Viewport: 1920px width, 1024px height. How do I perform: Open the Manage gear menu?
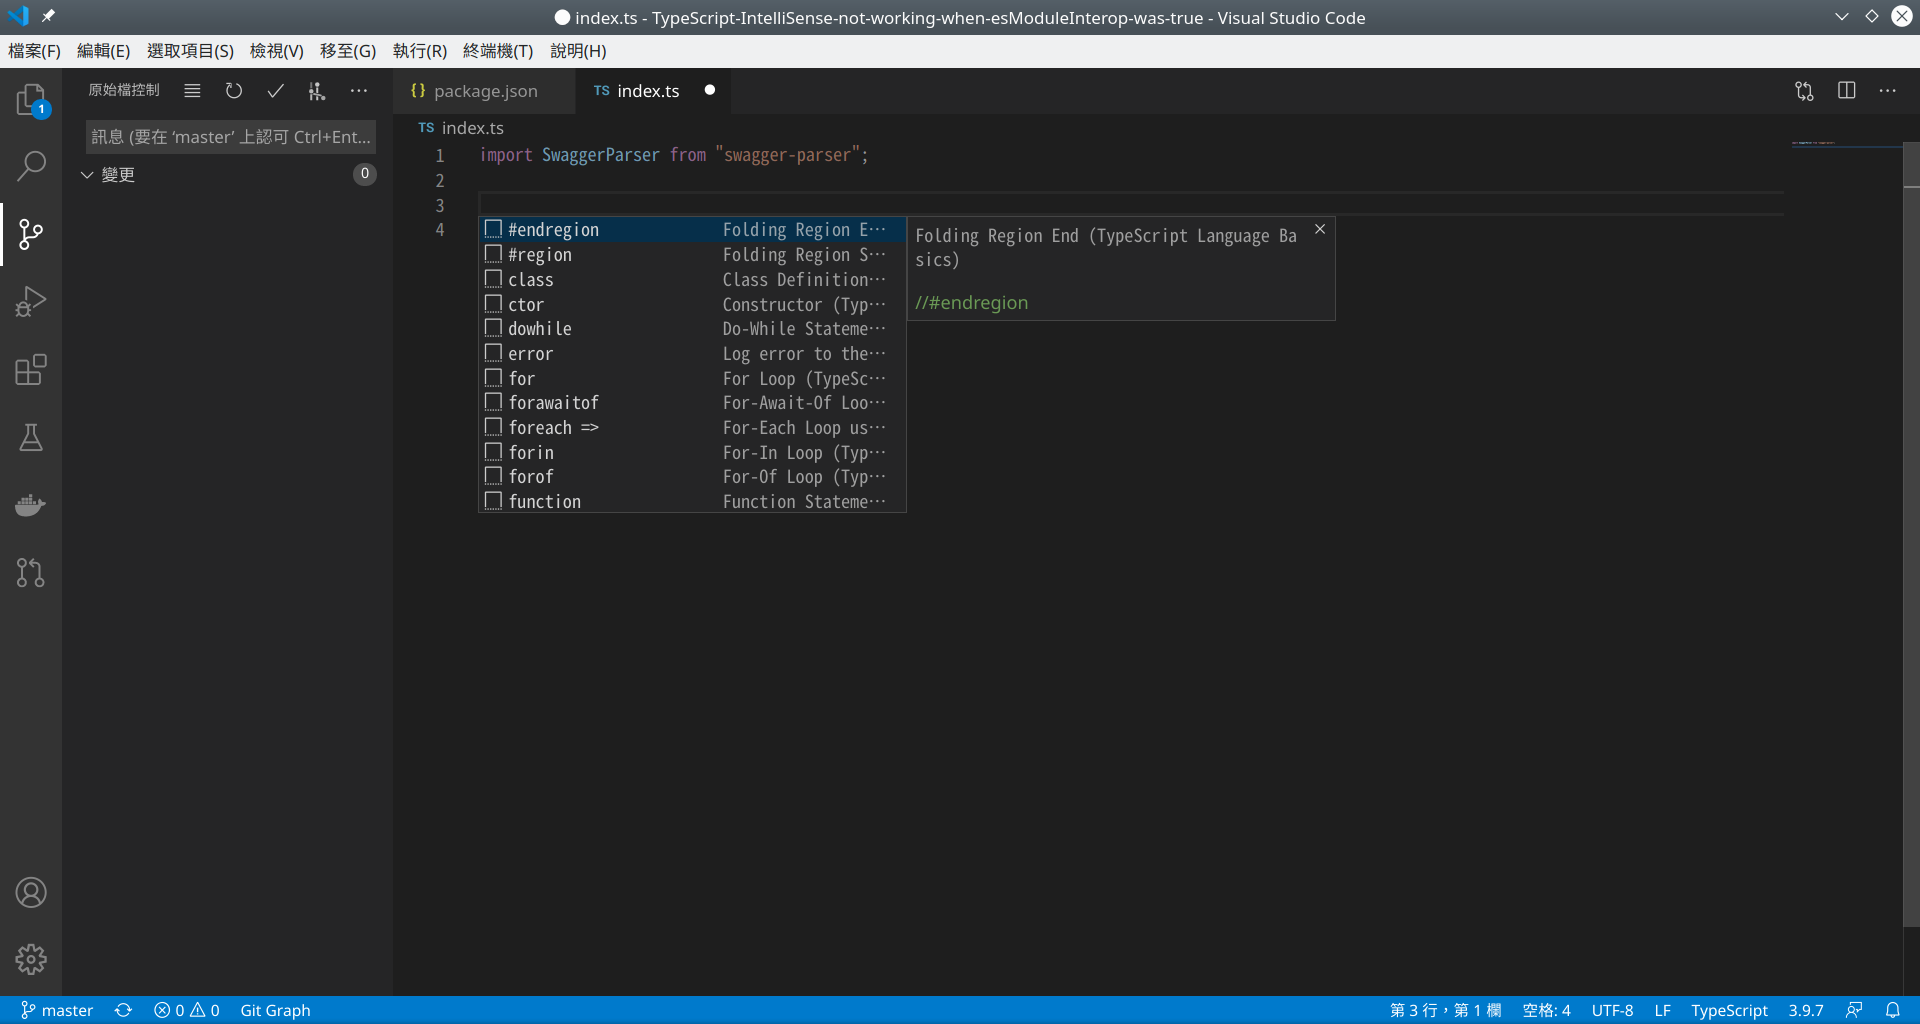[31, 959]
